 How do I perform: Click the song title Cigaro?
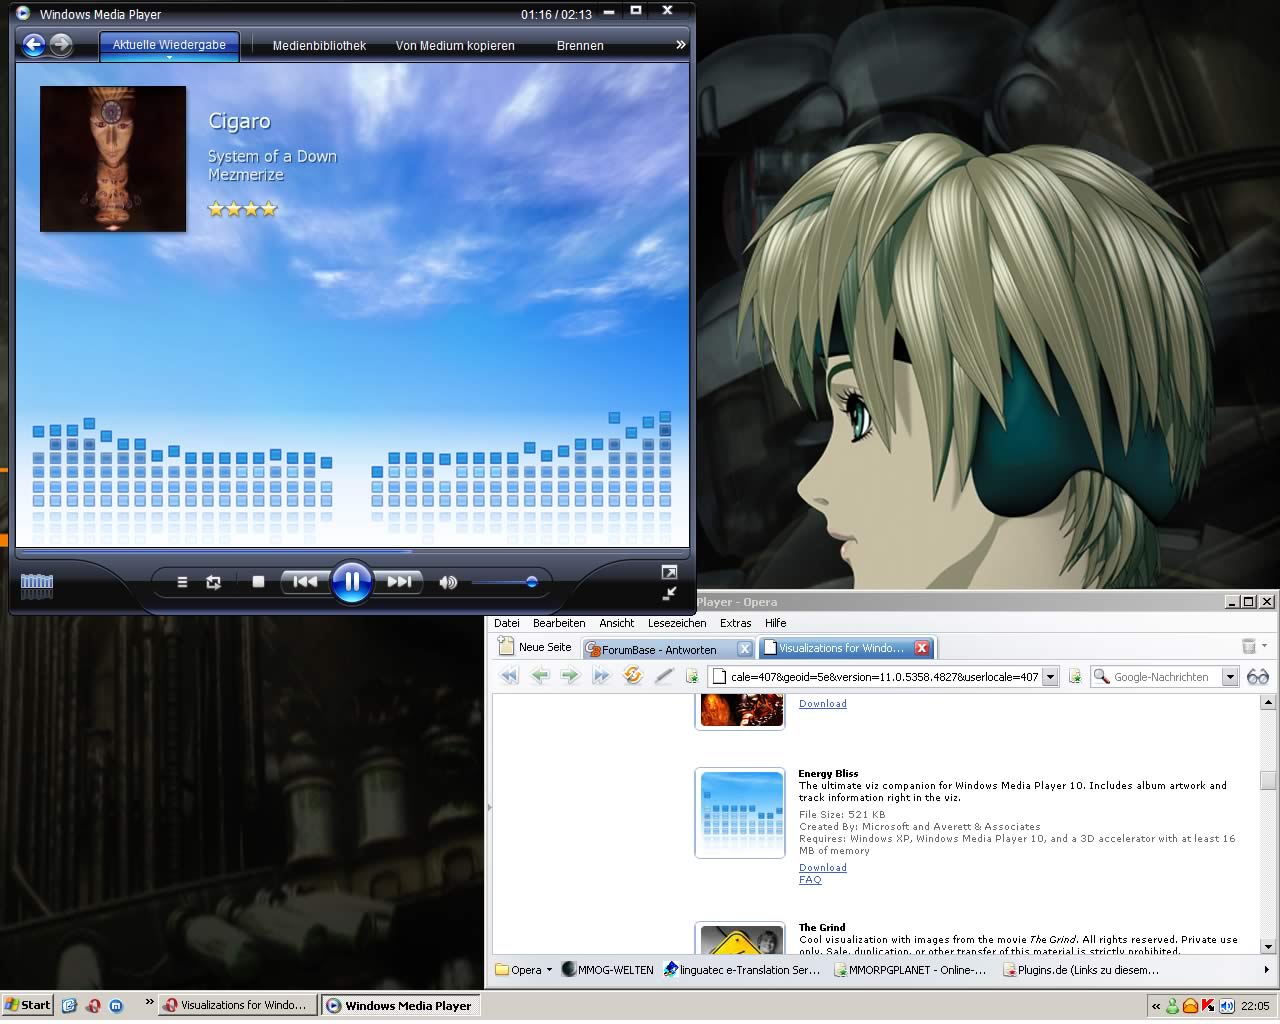click(239, 121)
